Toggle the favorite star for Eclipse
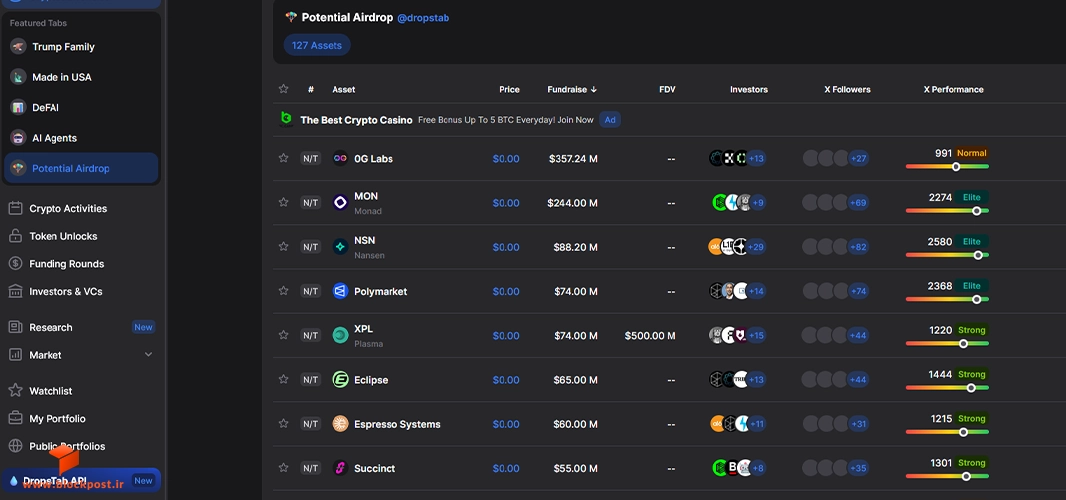Image resolution: width=1066 pixels, height=500 pixels. (x=283, y=379)
